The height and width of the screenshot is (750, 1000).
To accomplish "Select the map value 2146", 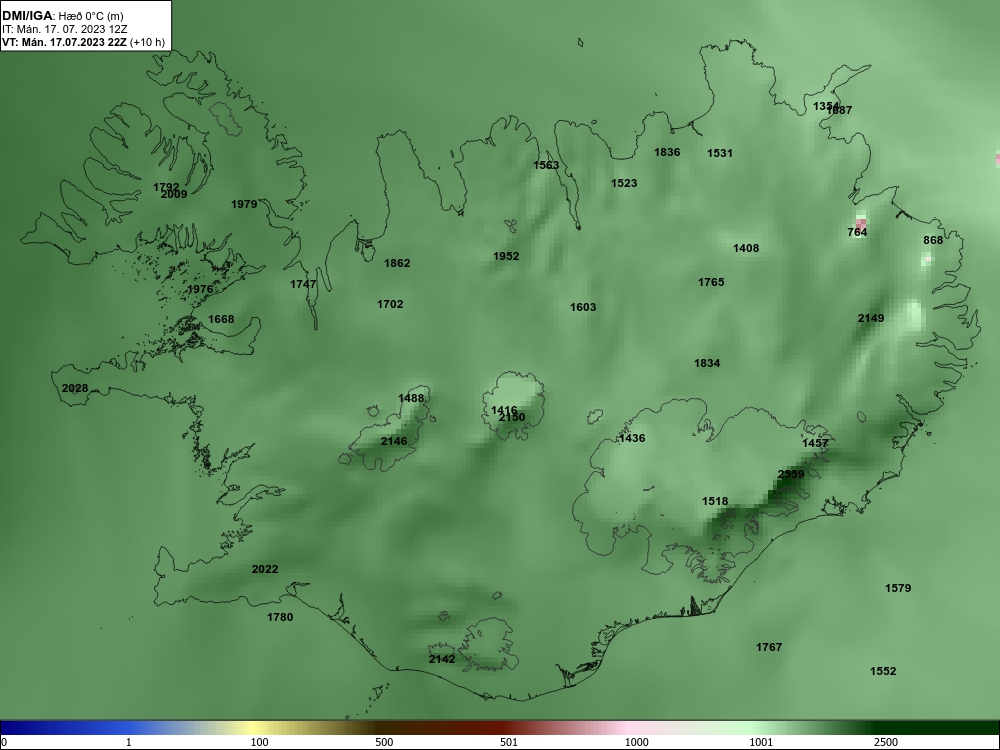I will click(x=394, y=441).
